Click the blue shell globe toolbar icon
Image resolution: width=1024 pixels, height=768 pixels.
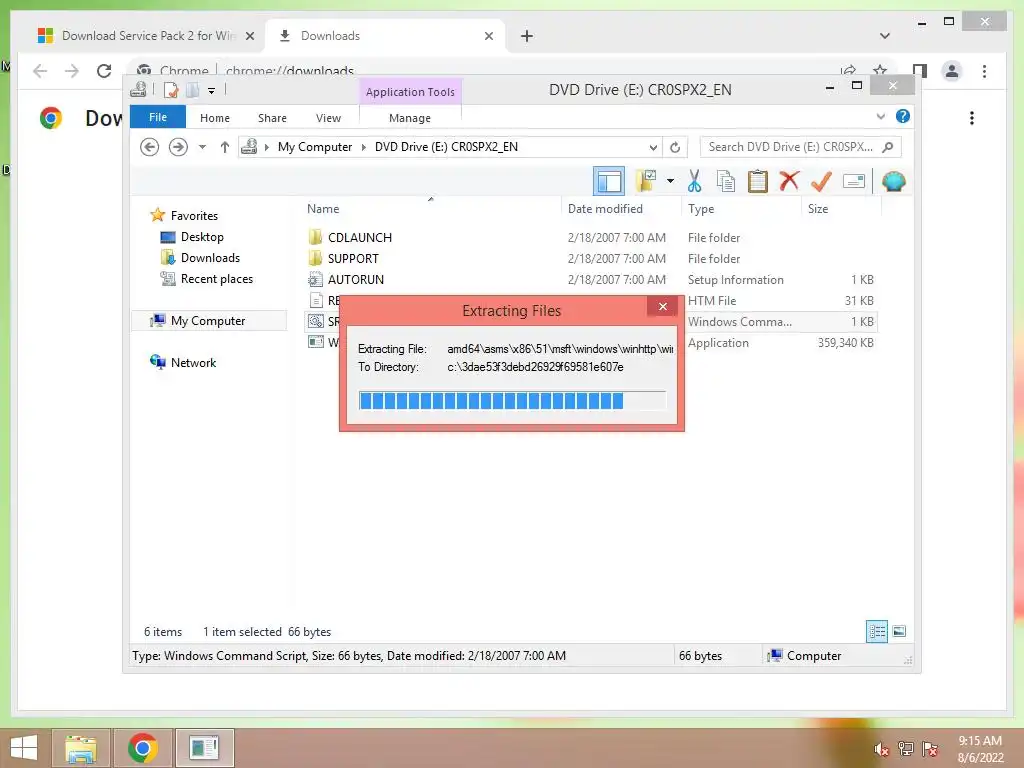893,181
